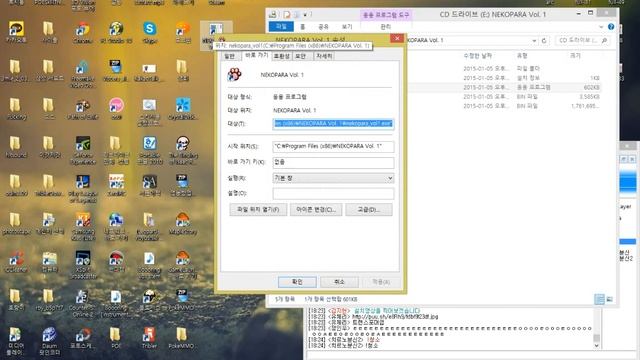
Task: Expand the Explorer ribbon chevron
Action: coord(601,27)
